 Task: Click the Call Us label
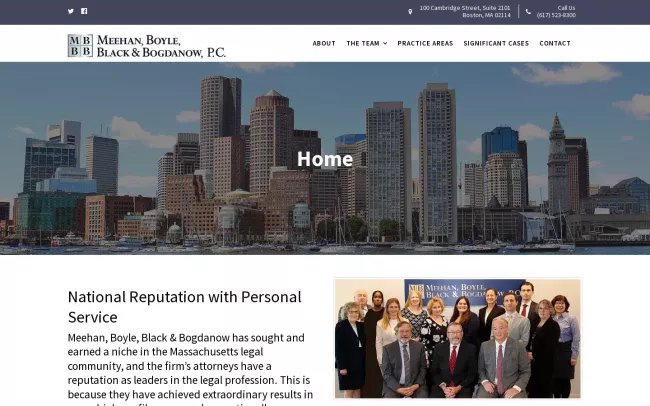point(566,8)
